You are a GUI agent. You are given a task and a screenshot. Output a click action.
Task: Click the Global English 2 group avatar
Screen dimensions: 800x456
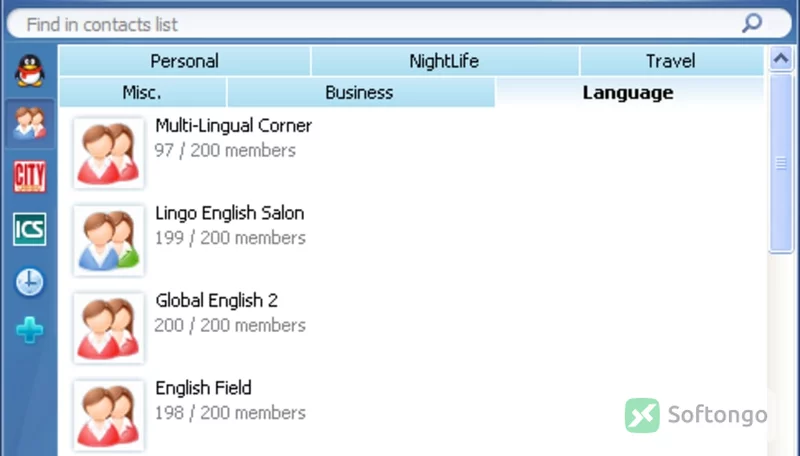click(x=108, y=328)
